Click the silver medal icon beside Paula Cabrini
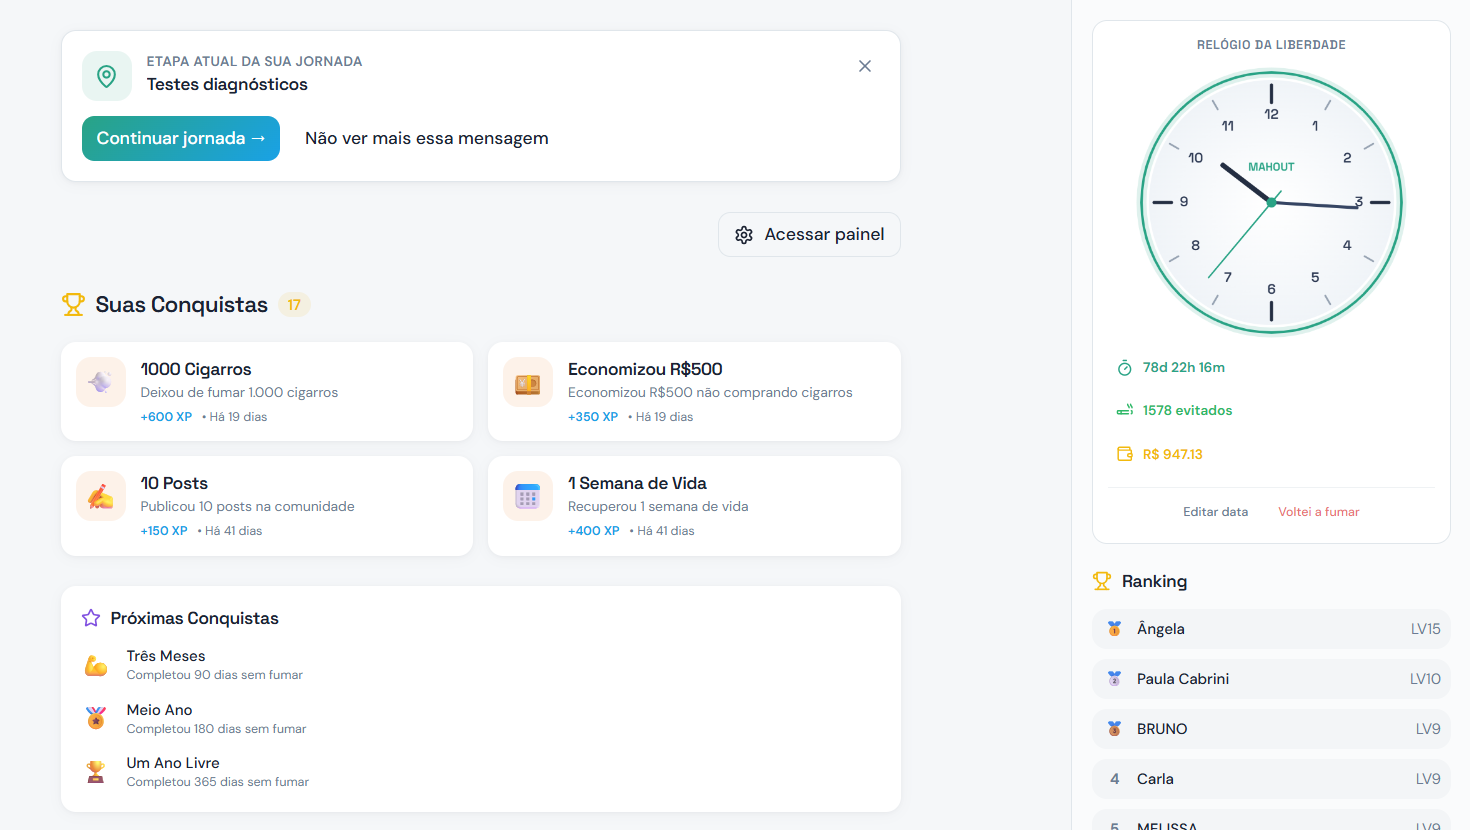Screen dimensions: 1470x830 (1114, 679)
